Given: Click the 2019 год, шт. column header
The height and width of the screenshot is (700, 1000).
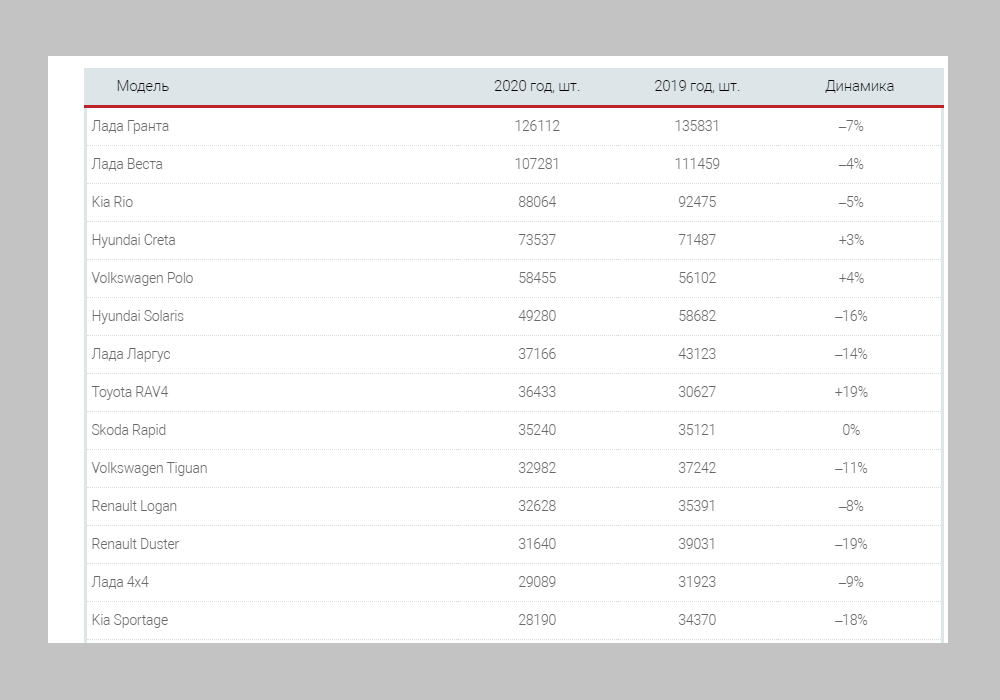Looking at the screenshot, I should [x=697, y=86].
